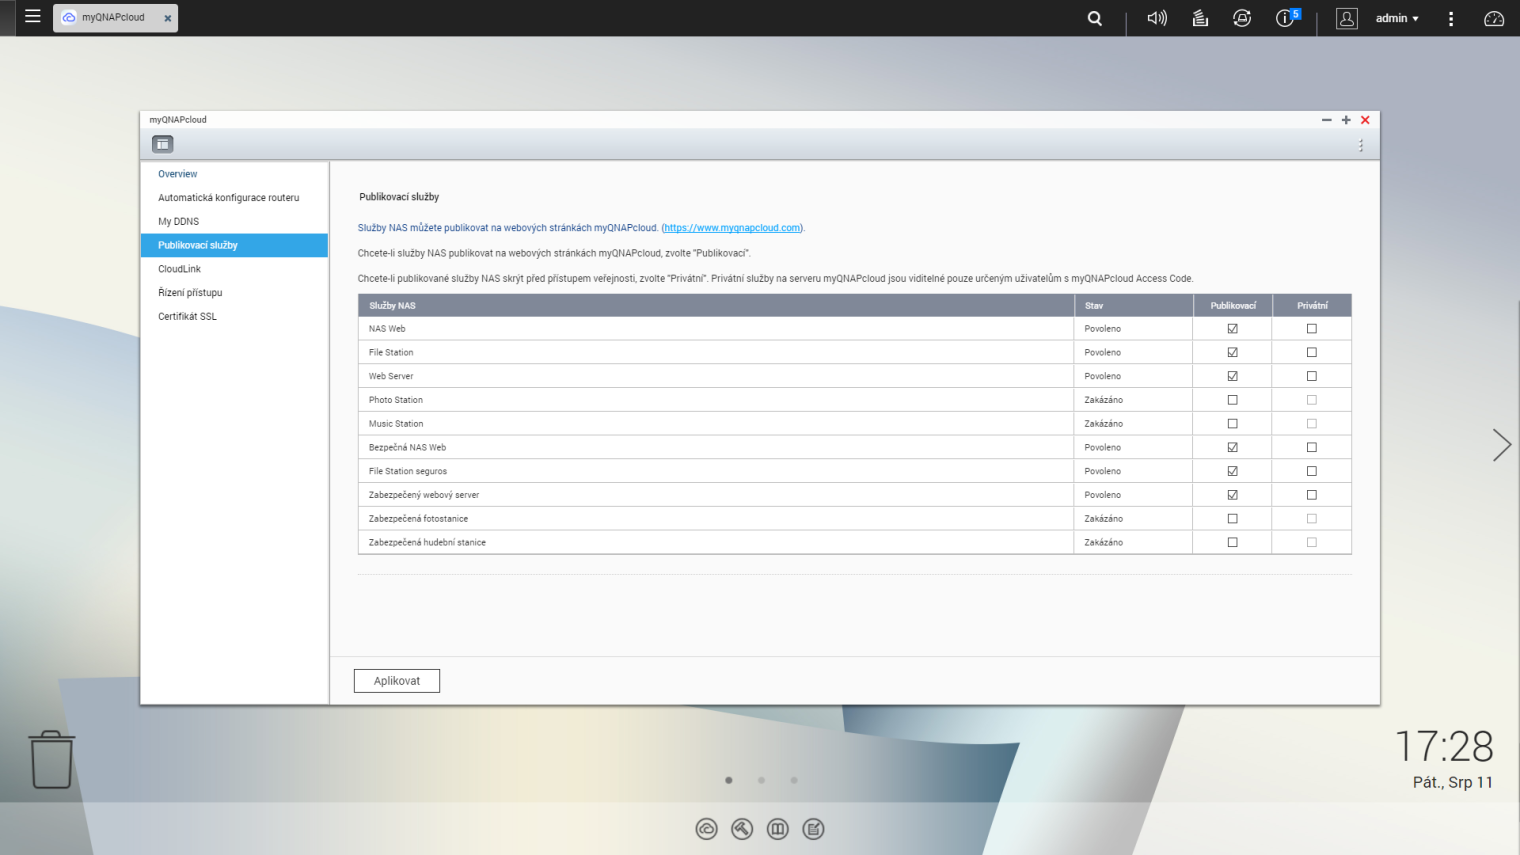Screen dimensions: 1520x855
Task: Check Privátní for File Station
Action: (x=1312, y=353)
